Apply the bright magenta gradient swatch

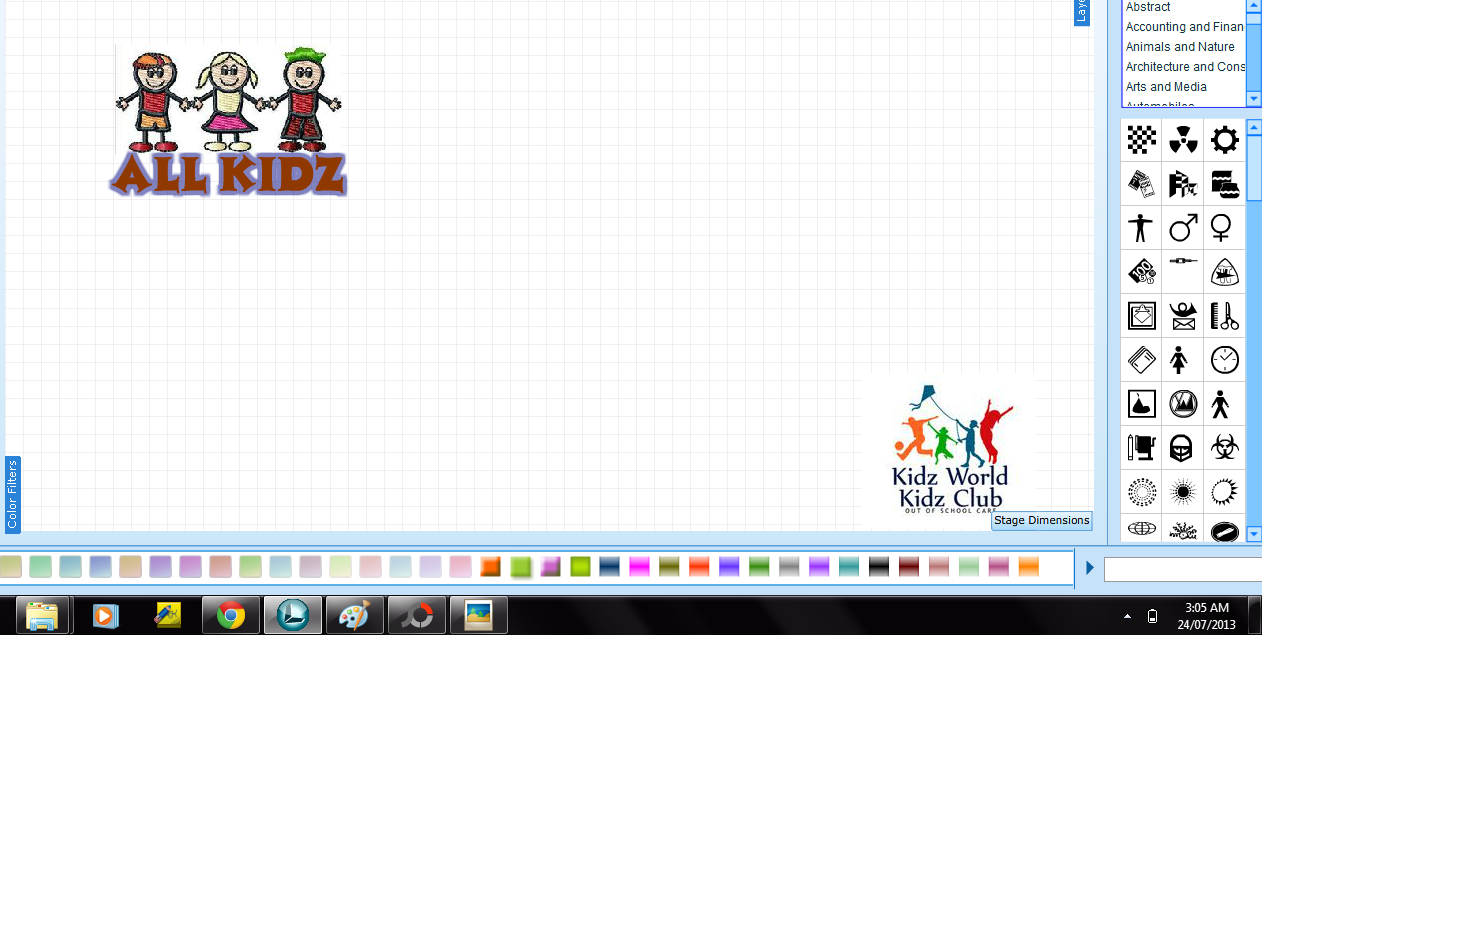640,567
